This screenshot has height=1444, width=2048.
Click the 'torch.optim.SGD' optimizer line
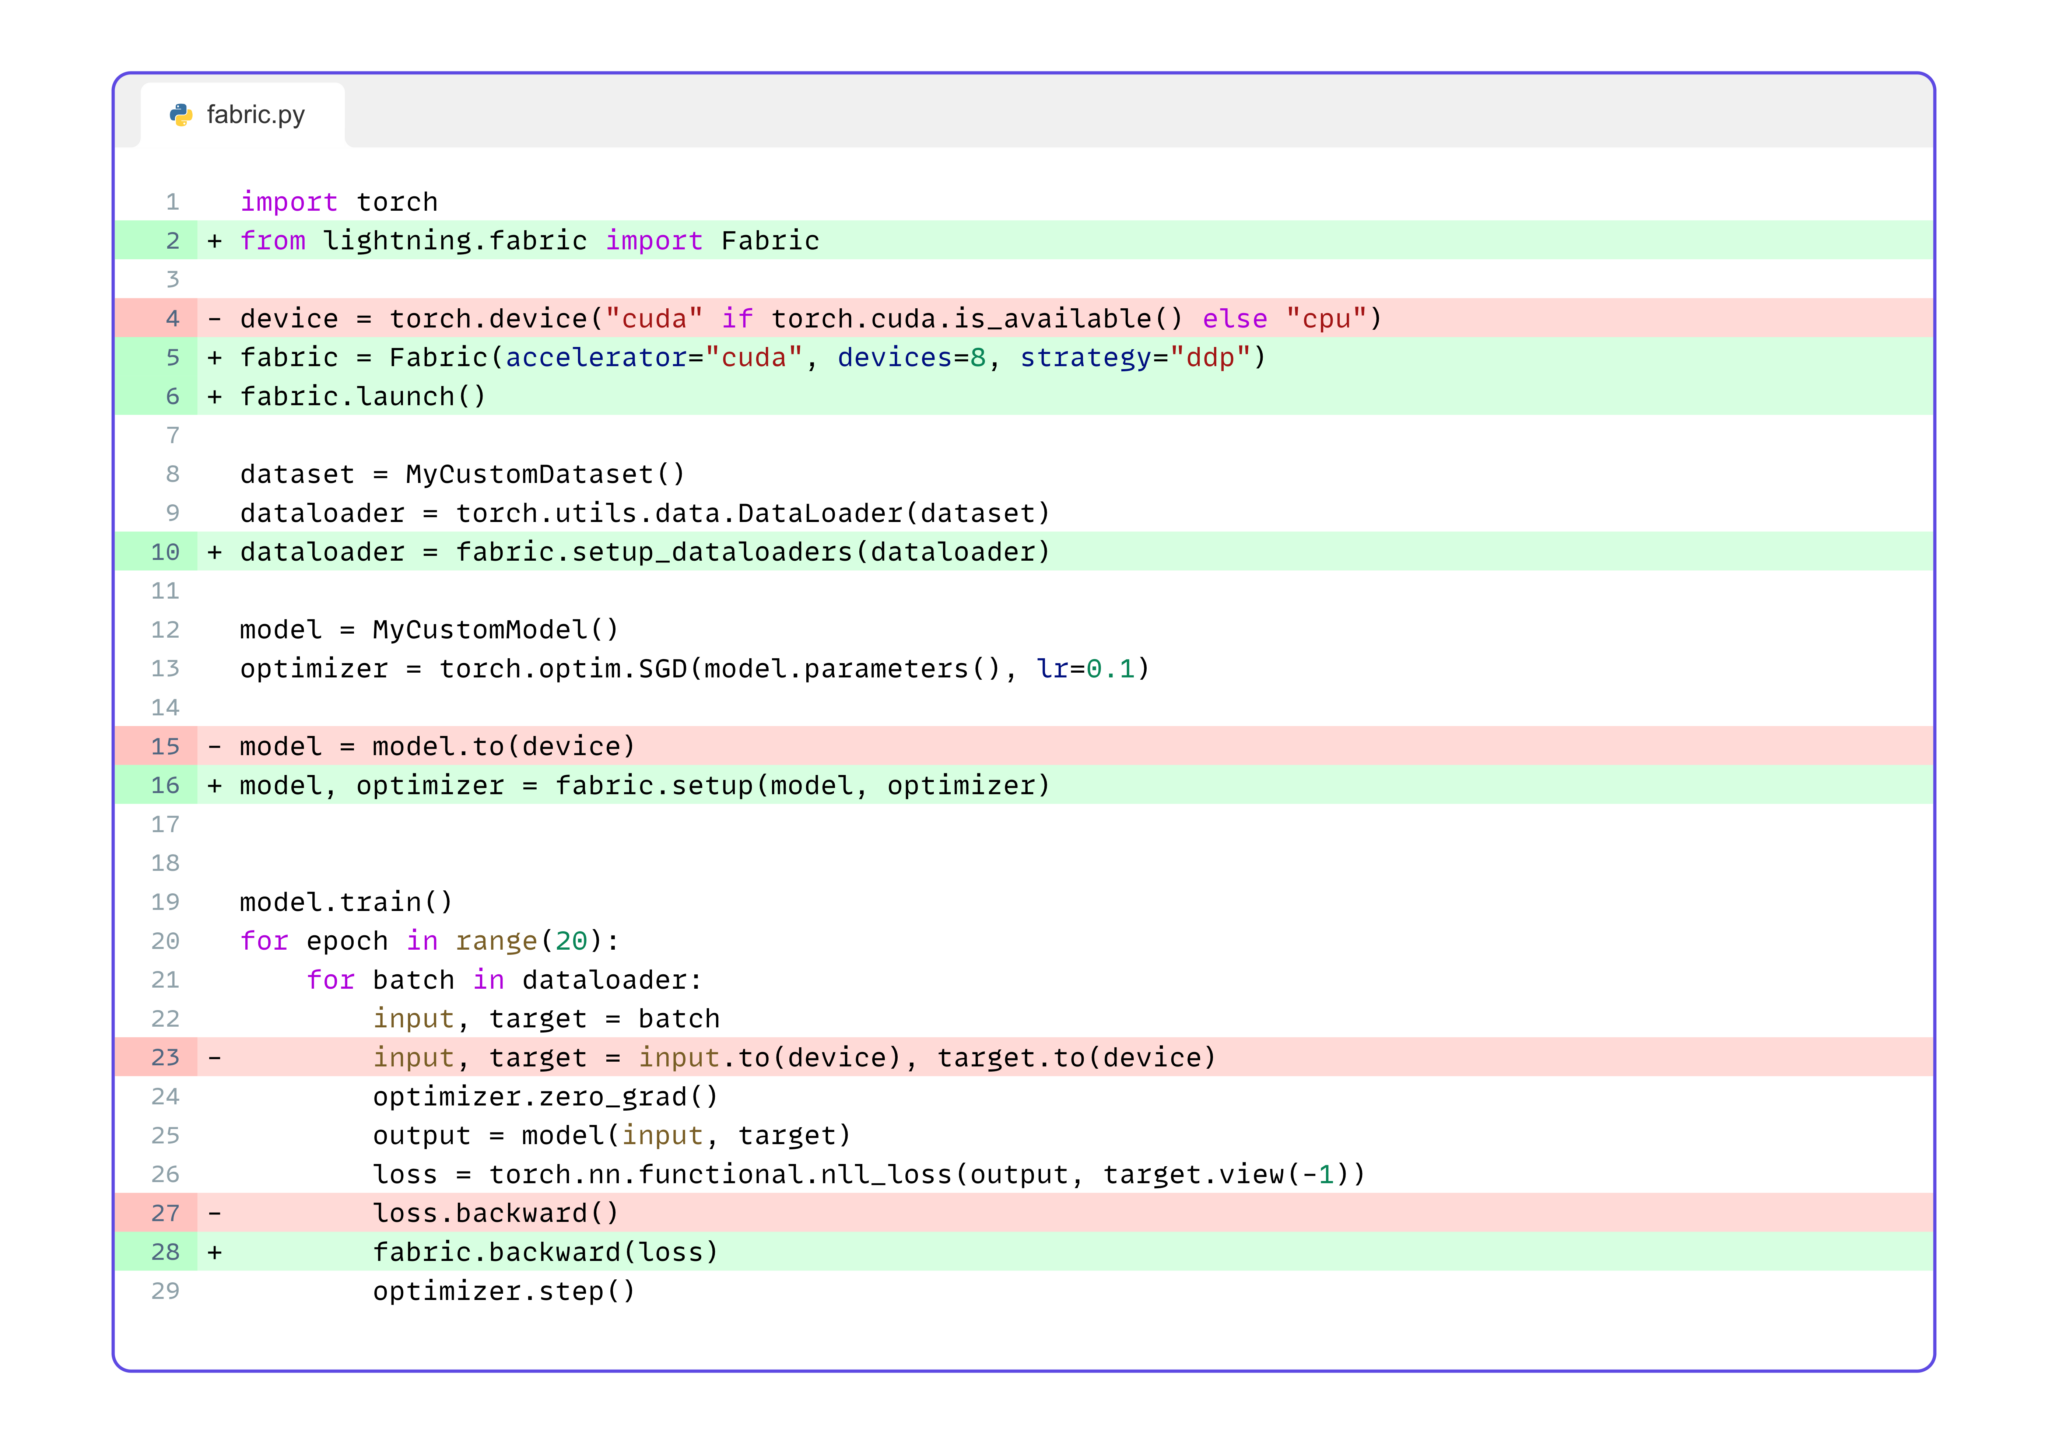click(x=695, y=669)
